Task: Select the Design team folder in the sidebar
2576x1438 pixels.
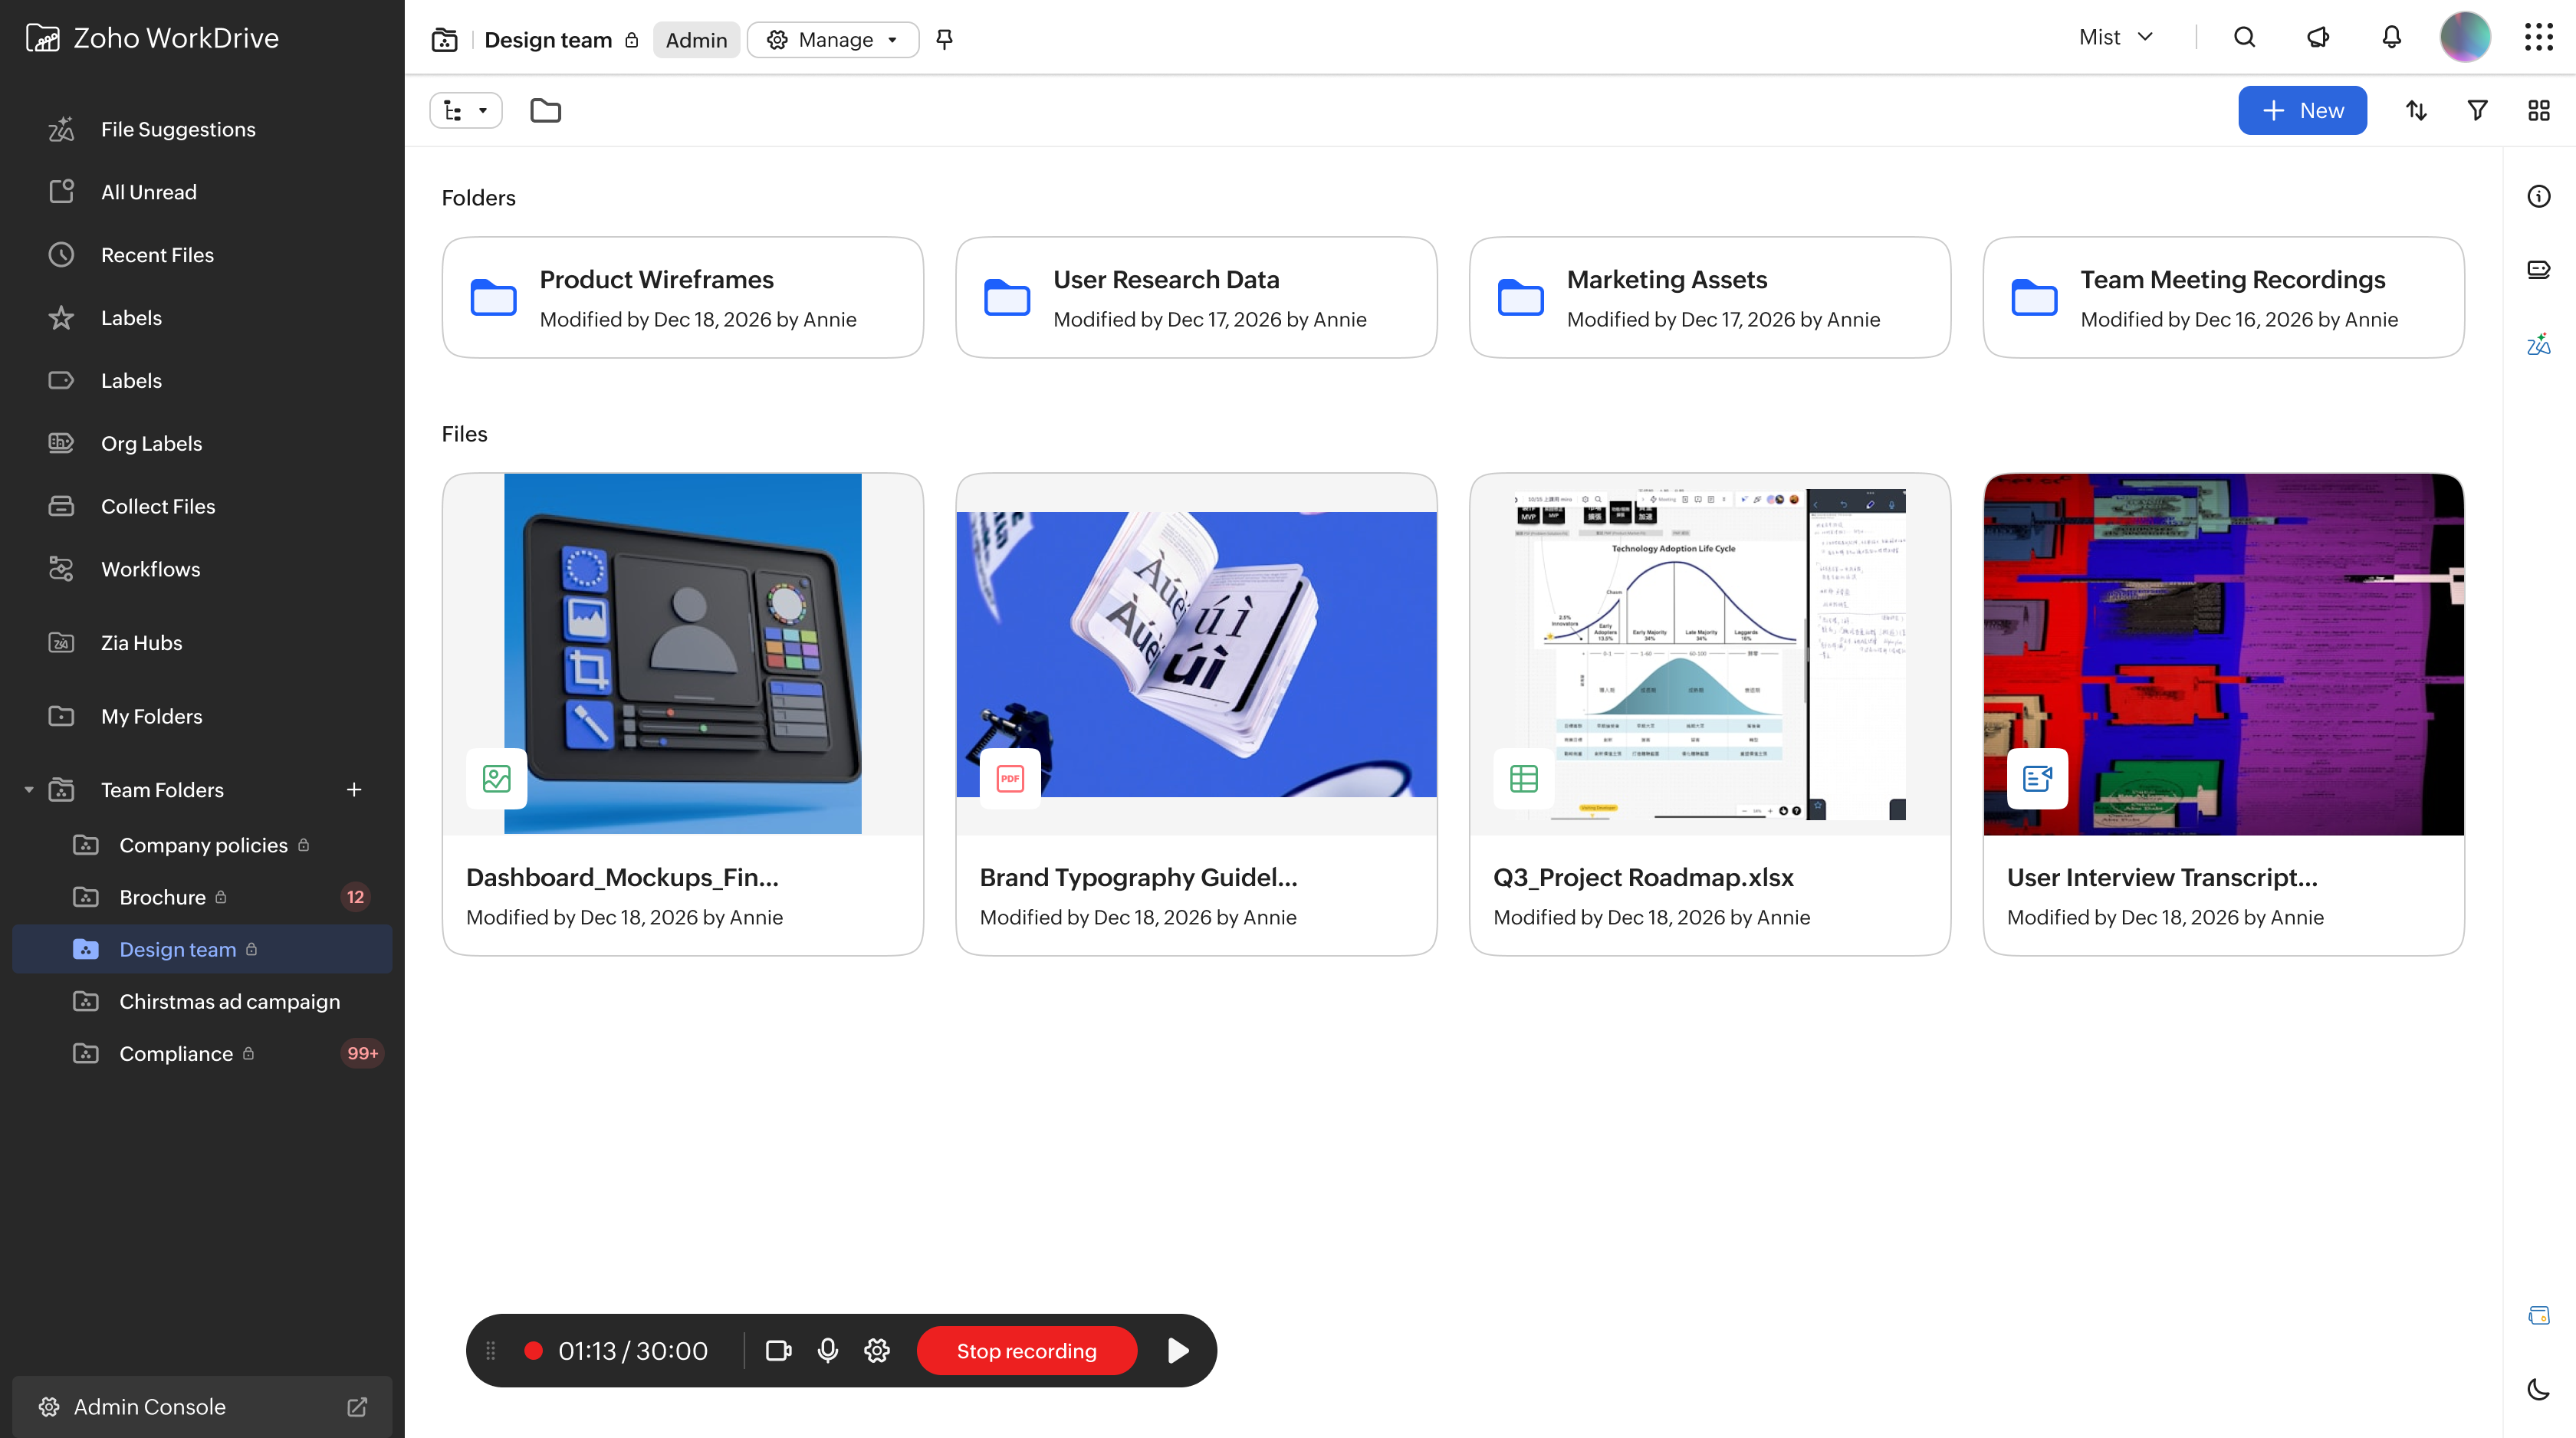Action: tap(202, 949)
